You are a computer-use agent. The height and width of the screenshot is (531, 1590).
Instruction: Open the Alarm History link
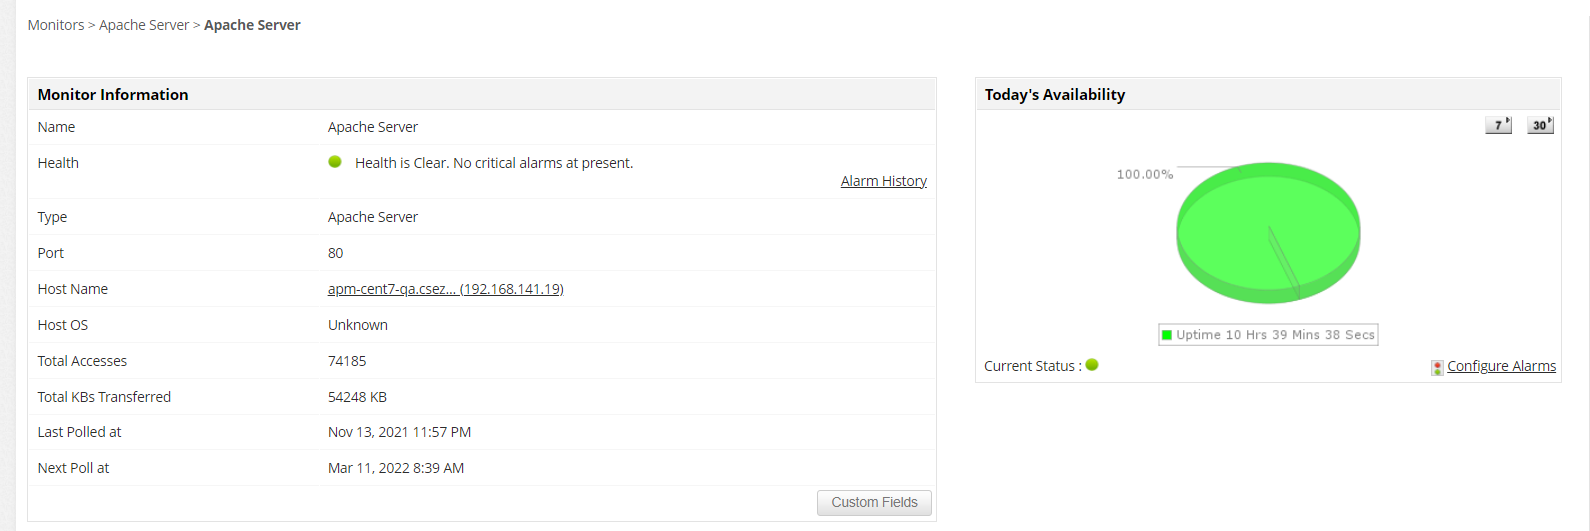tap(883, 181)
